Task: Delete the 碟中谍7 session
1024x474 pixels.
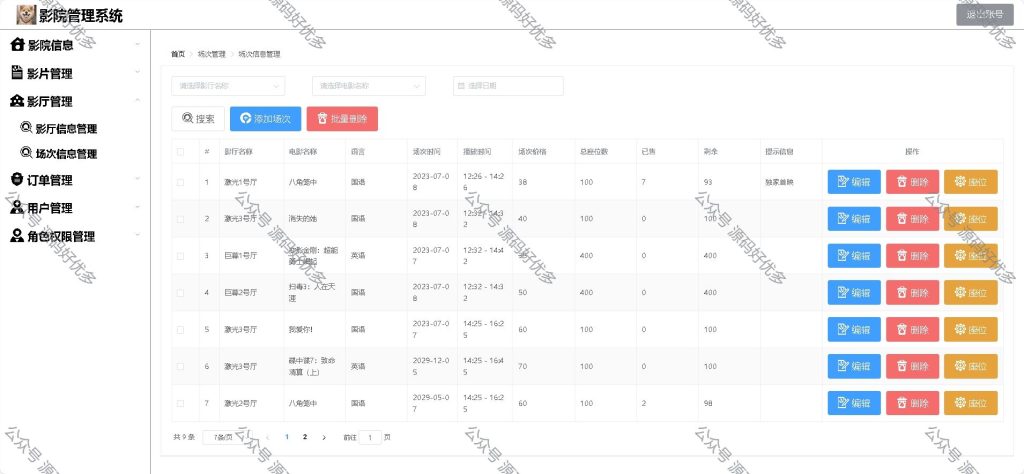Action: tap(912, 366)
